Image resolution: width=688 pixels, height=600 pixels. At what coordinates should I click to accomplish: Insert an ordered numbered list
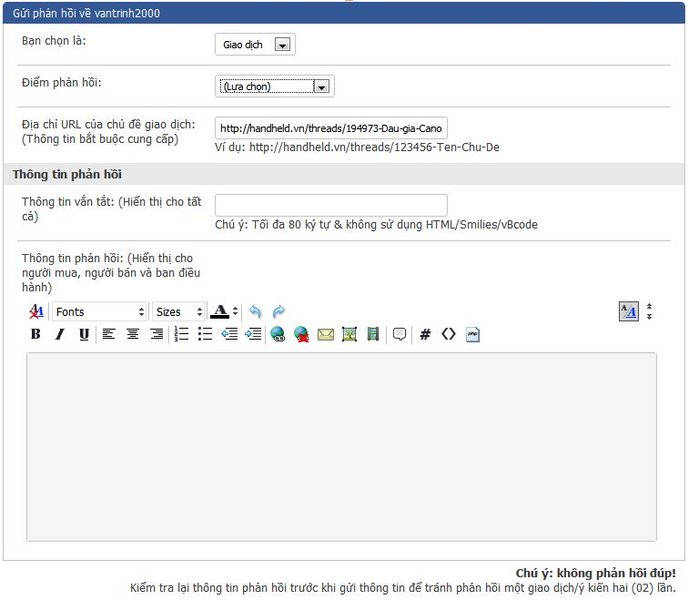pyautogui.click(x=181, y=334)
